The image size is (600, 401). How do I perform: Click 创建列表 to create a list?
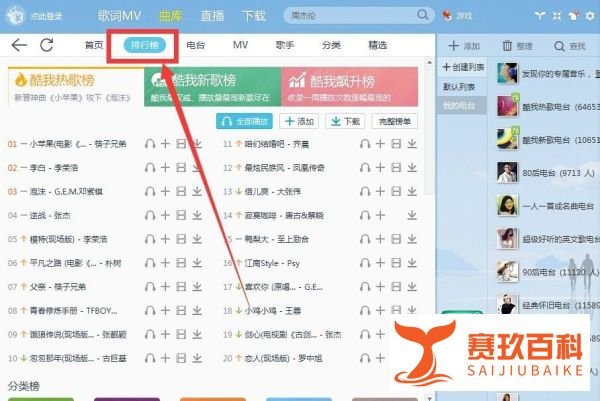[x=463, y=67]
